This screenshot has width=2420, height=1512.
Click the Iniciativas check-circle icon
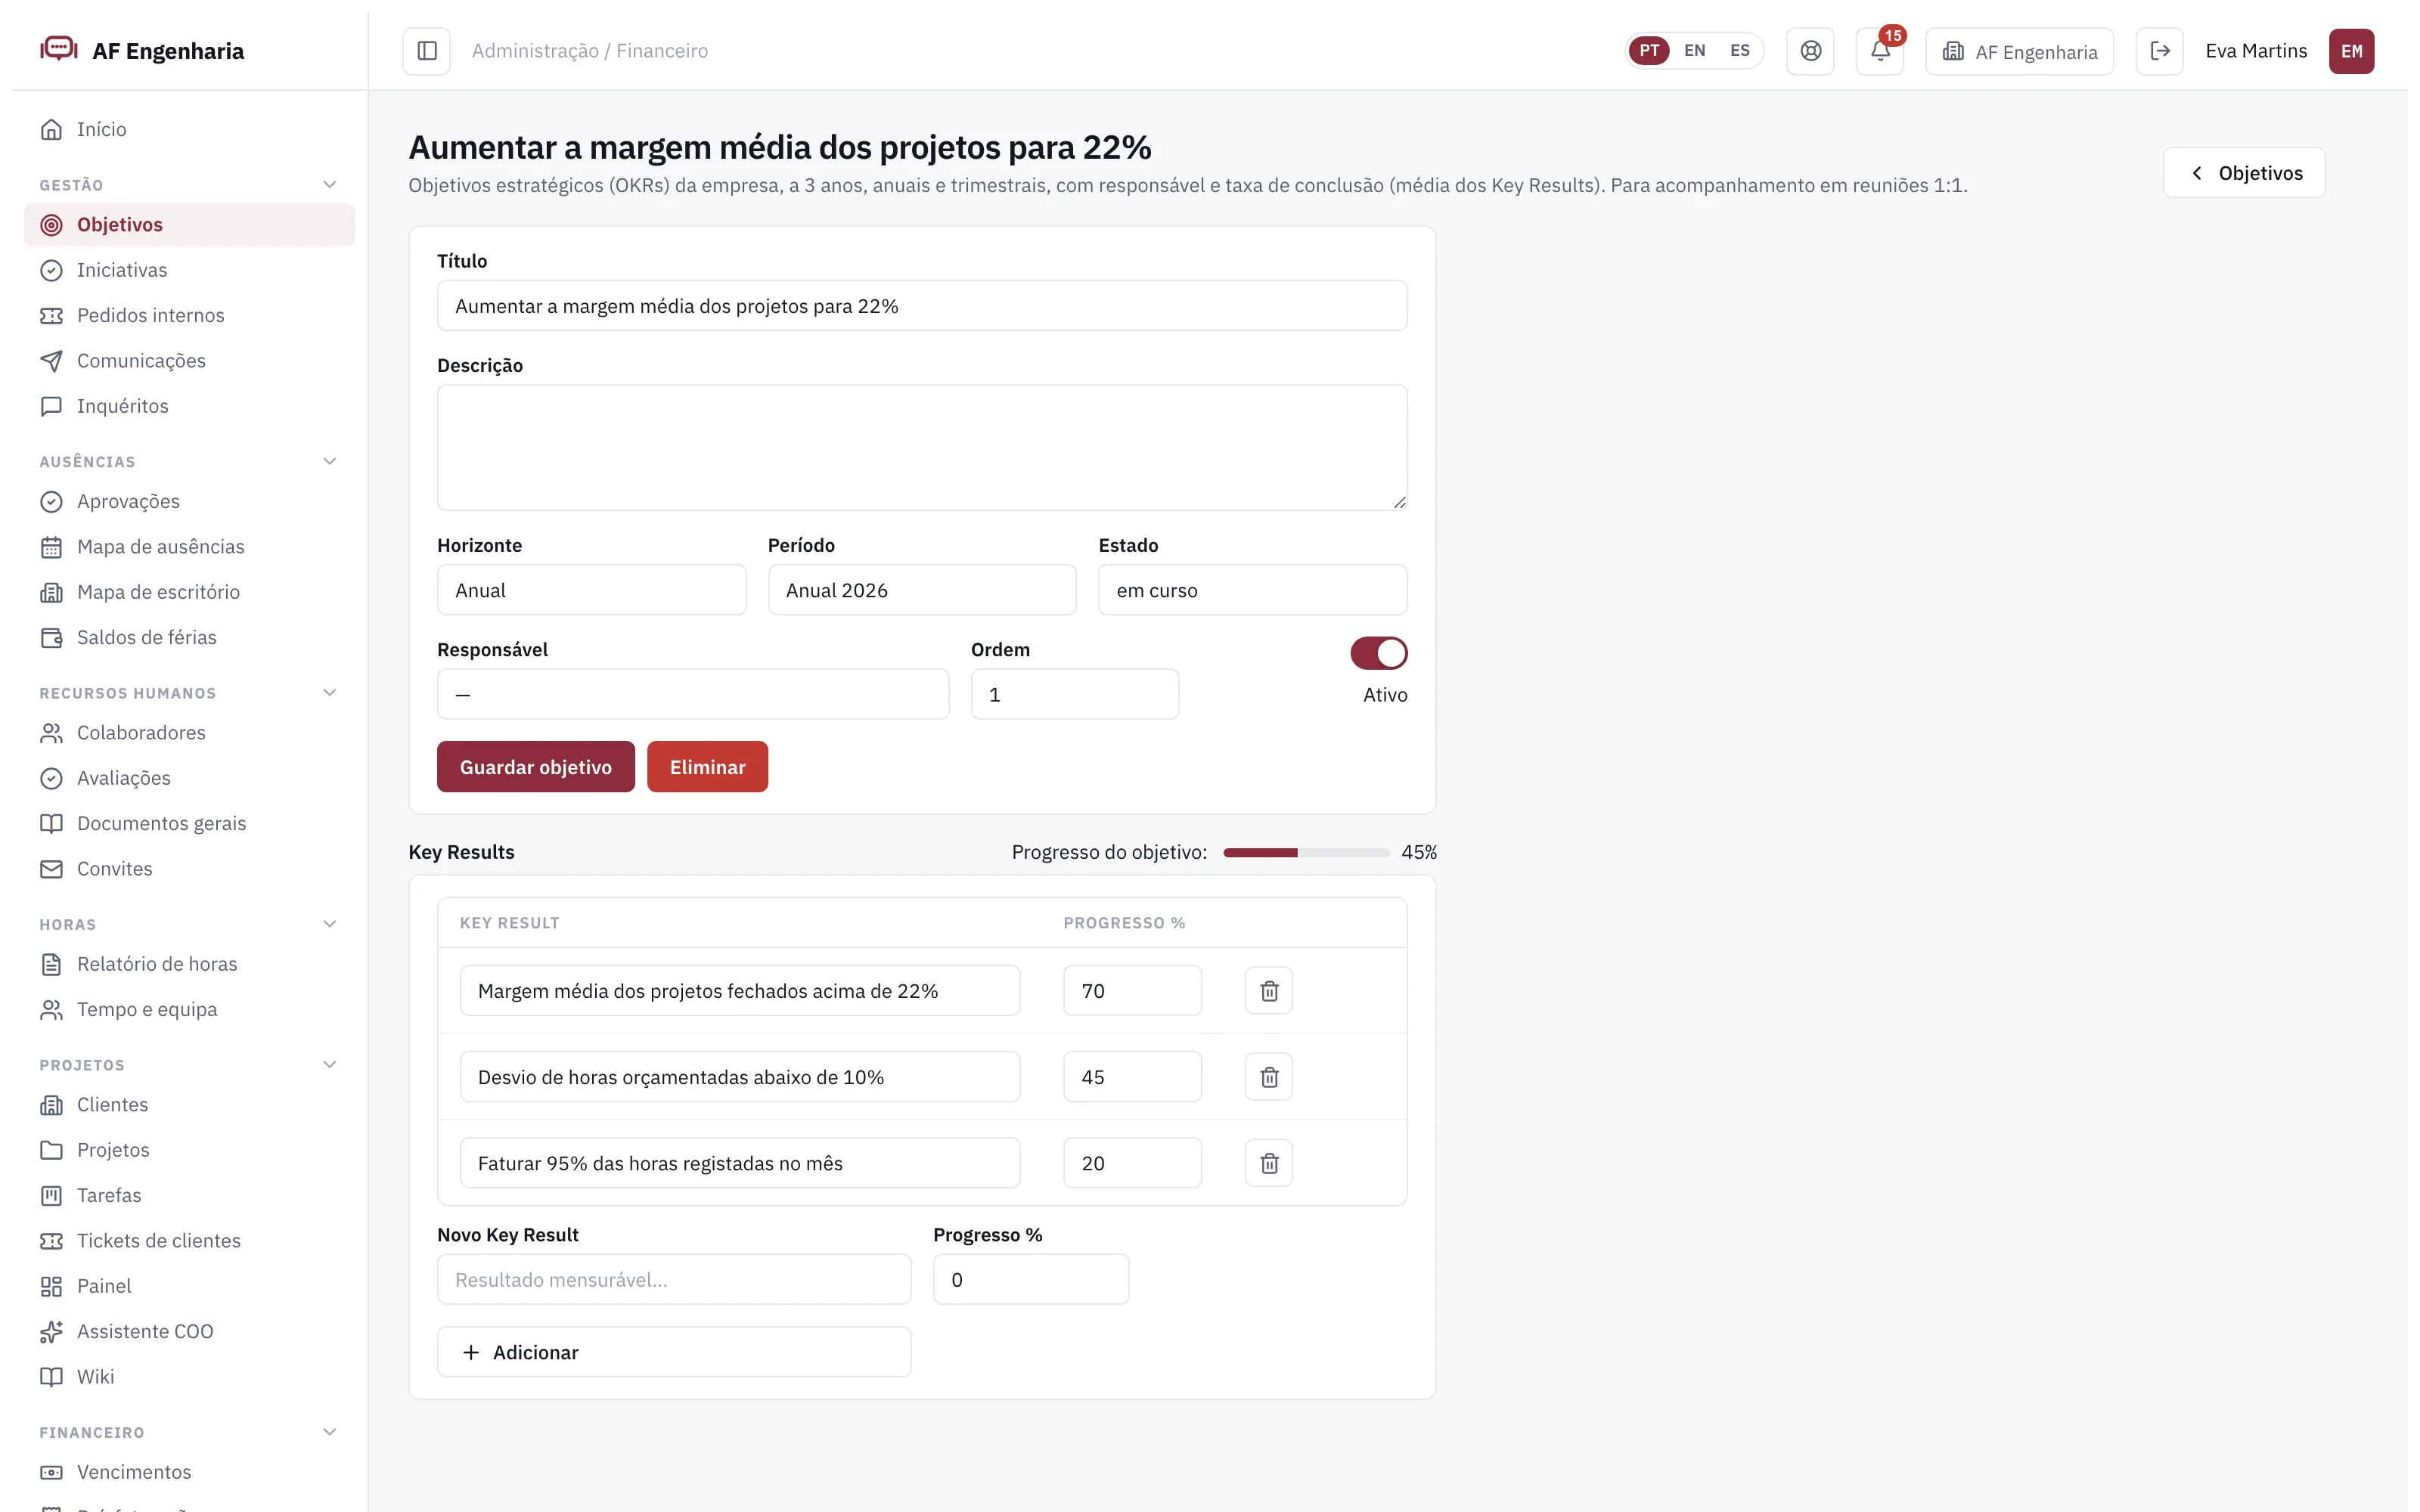point(51,270)
